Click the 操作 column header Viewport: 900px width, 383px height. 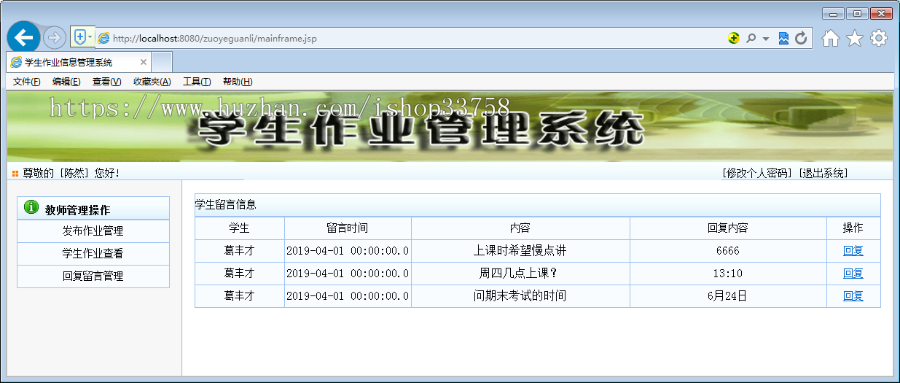pyautogui.click(x=853, y=228)
